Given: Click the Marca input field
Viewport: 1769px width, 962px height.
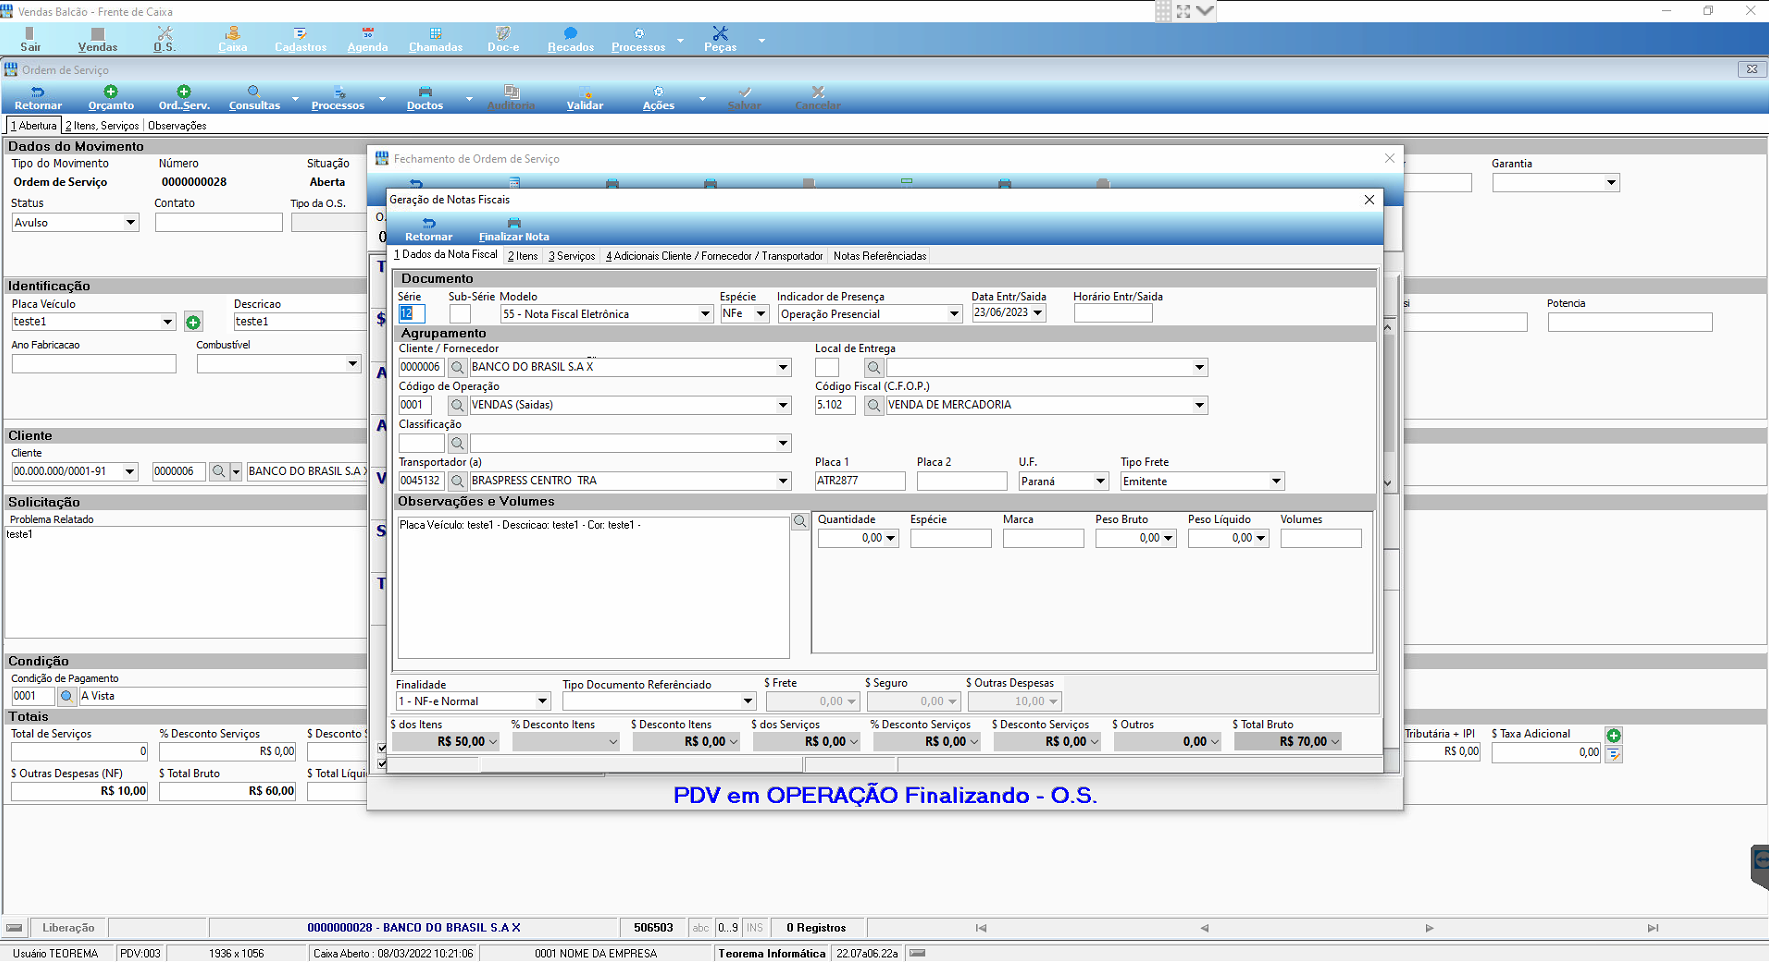Looking at the screenshot, I should [x=1043, y=539].
